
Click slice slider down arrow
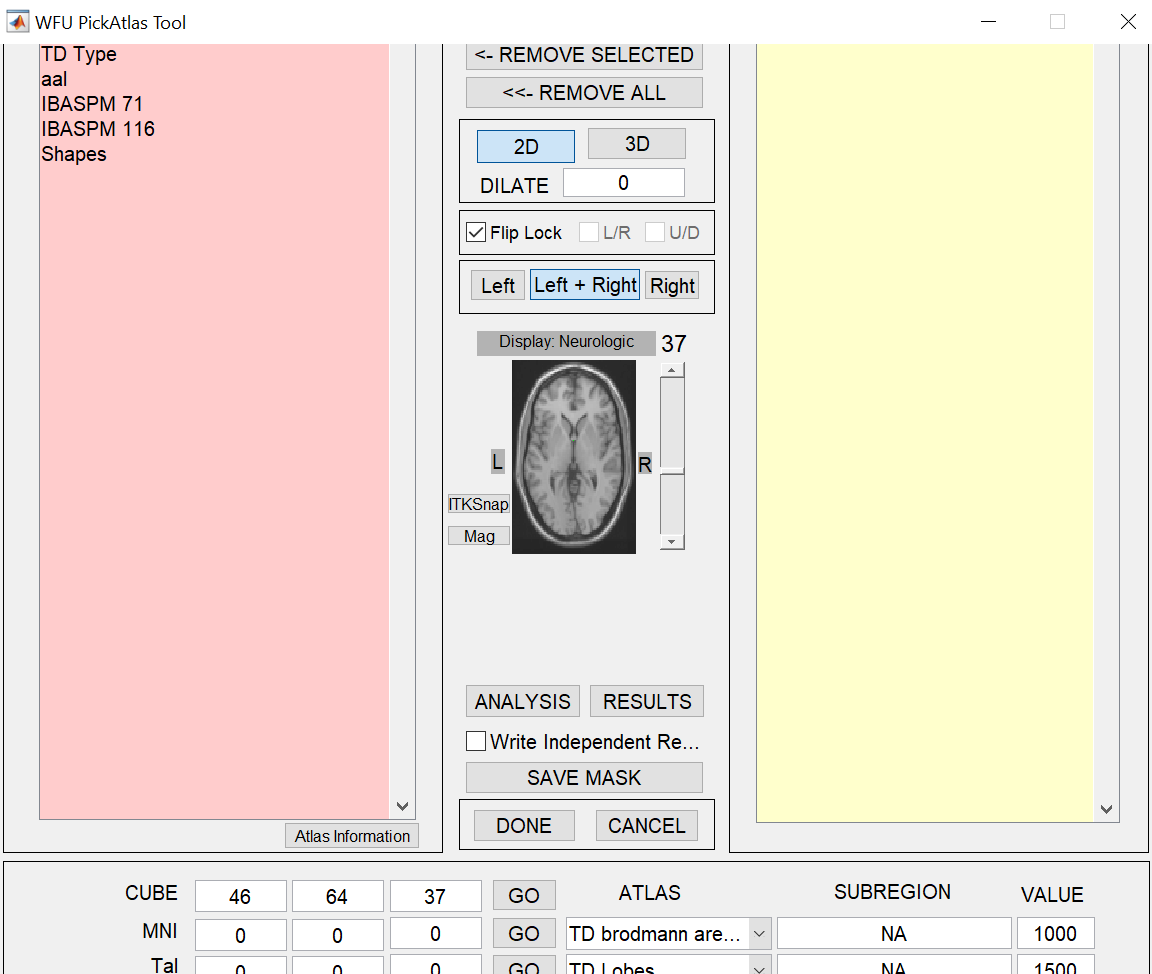(672, 541)
